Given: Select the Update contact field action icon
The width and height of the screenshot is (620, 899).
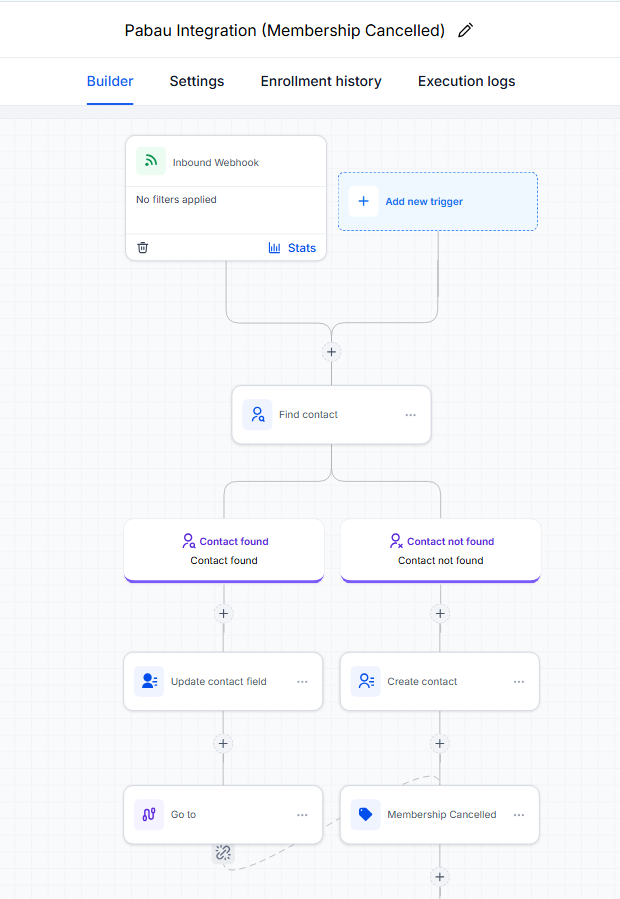Looking at the screenshot, I should pyautogui.click(x=149, y=681).
